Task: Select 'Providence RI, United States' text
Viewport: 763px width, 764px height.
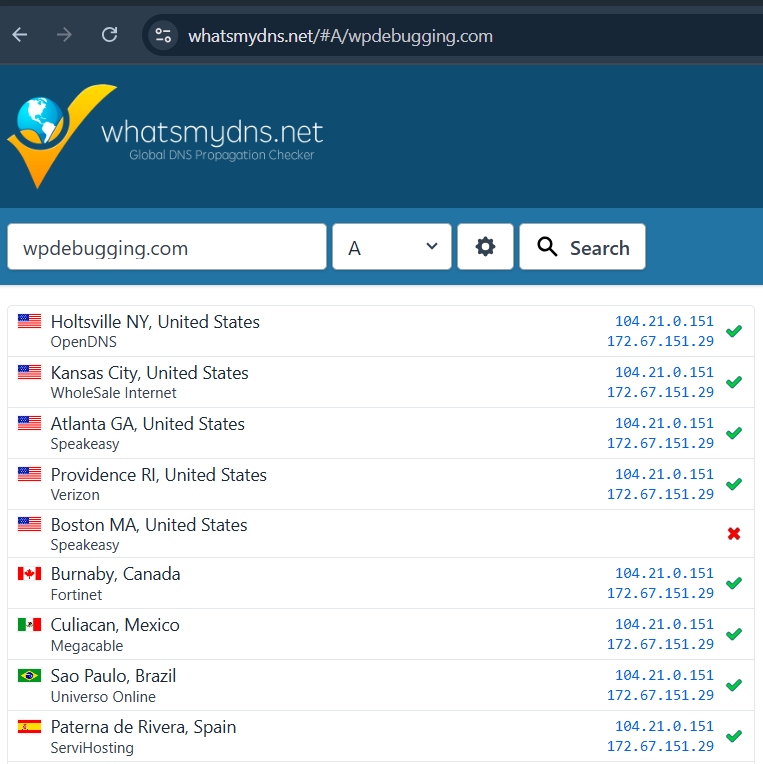Action: click(x=158, y=475)
